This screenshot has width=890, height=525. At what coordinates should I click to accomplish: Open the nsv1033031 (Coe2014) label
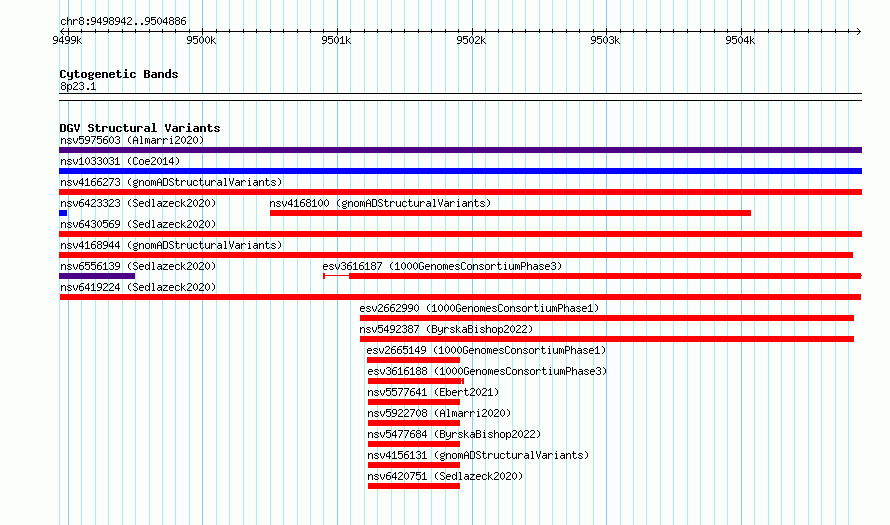click(x=120, y=161)
